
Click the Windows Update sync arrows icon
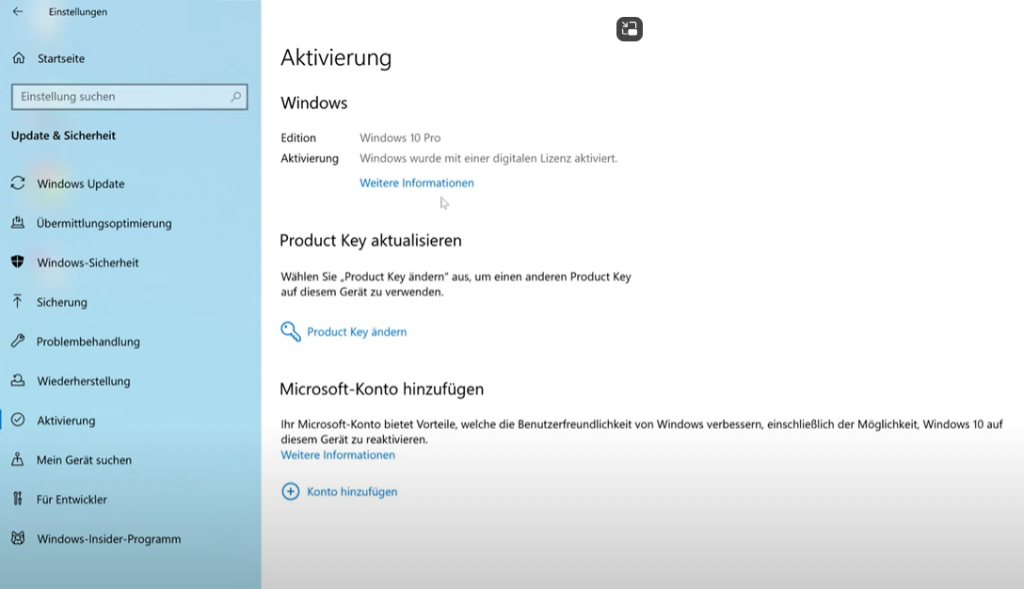click(17, 184)
